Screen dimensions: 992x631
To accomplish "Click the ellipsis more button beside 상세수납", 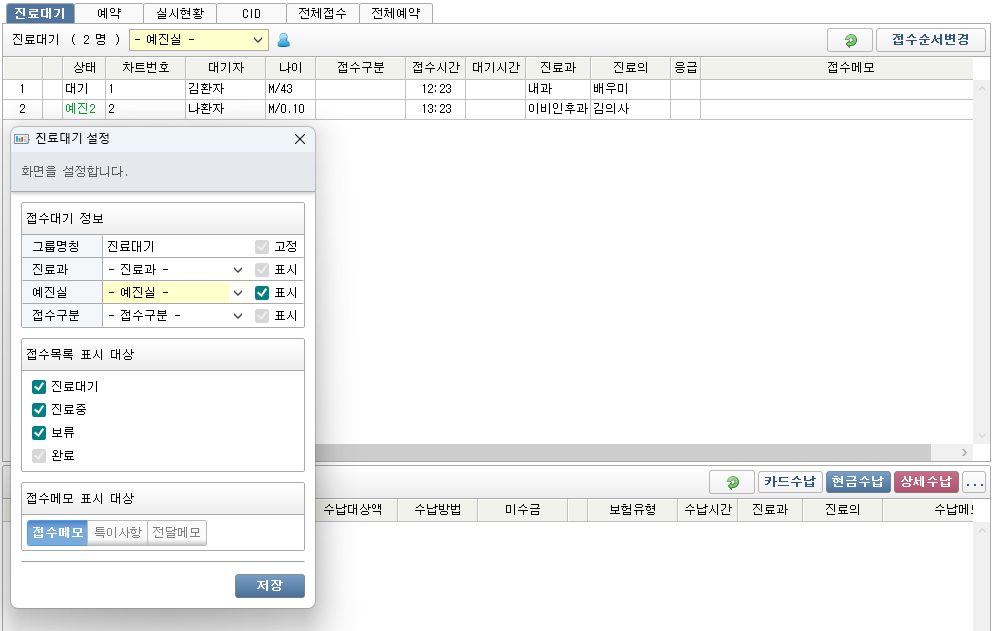I will 974,482.
